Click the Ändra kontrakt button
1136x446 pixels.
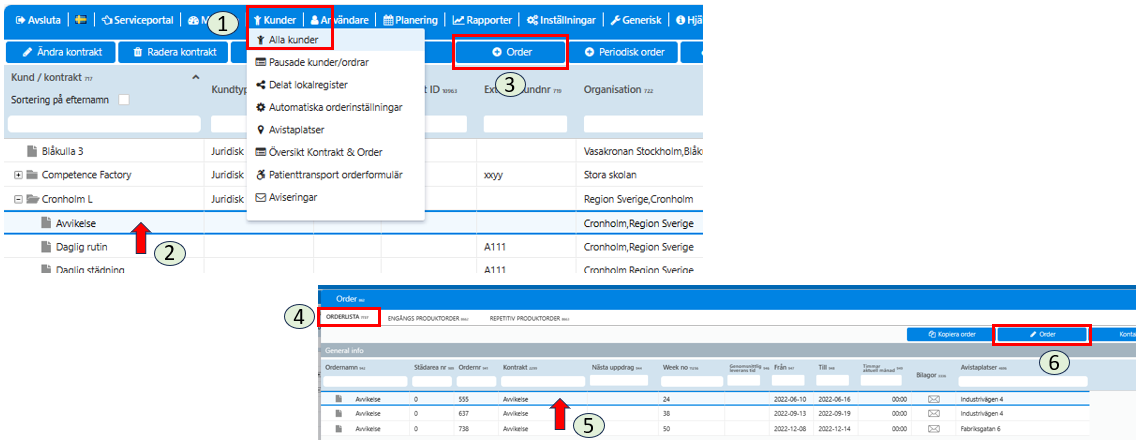point(59,52)
